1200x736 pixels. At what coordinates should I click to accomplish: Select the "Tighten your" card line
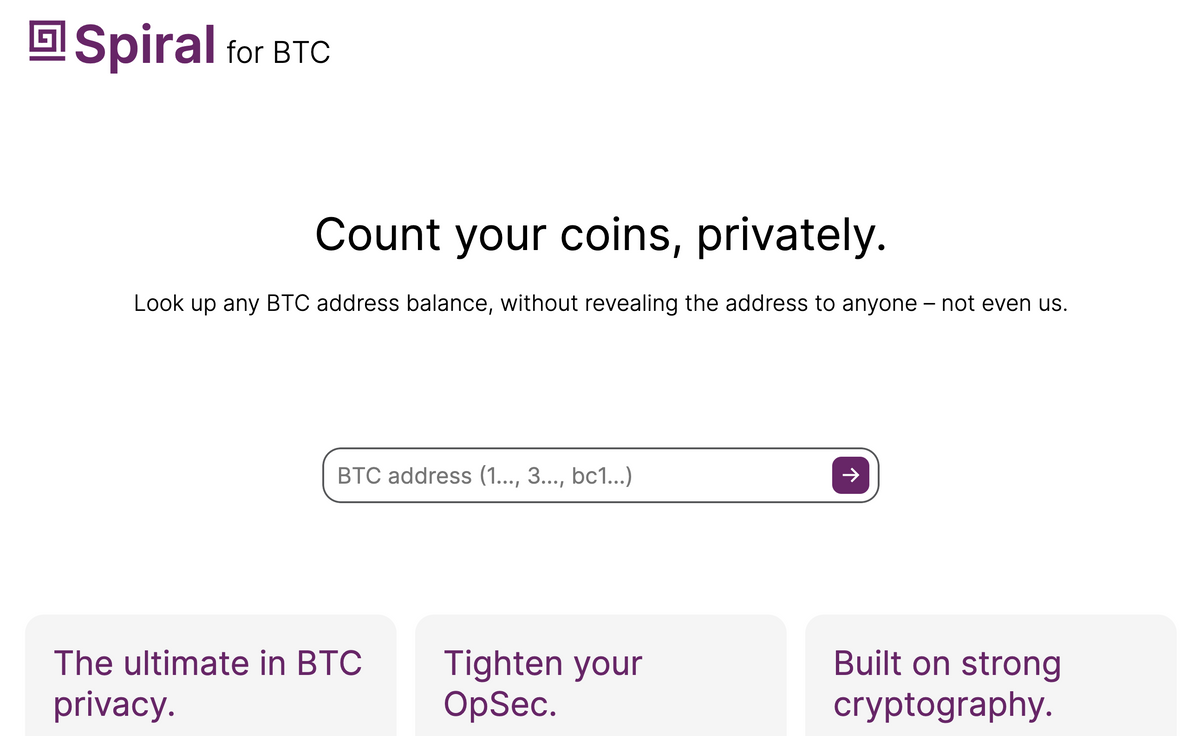click(x=543, y=663)
